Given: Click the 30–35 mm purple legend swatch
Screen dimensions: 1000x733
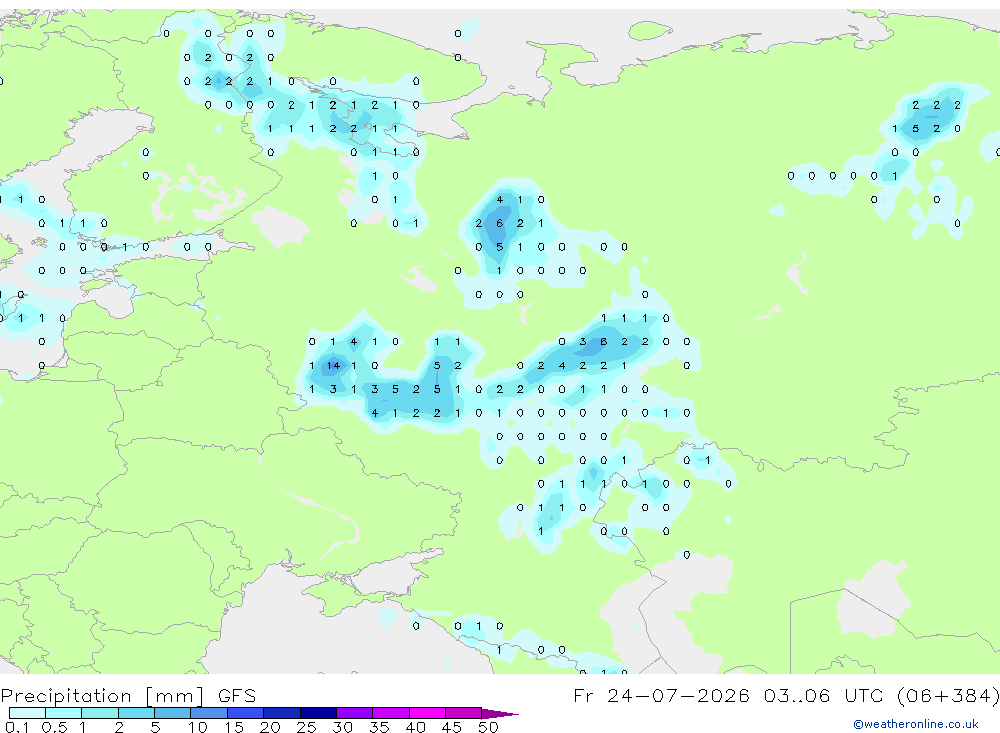Looking at the screenshot, I should tap(354, 713).
